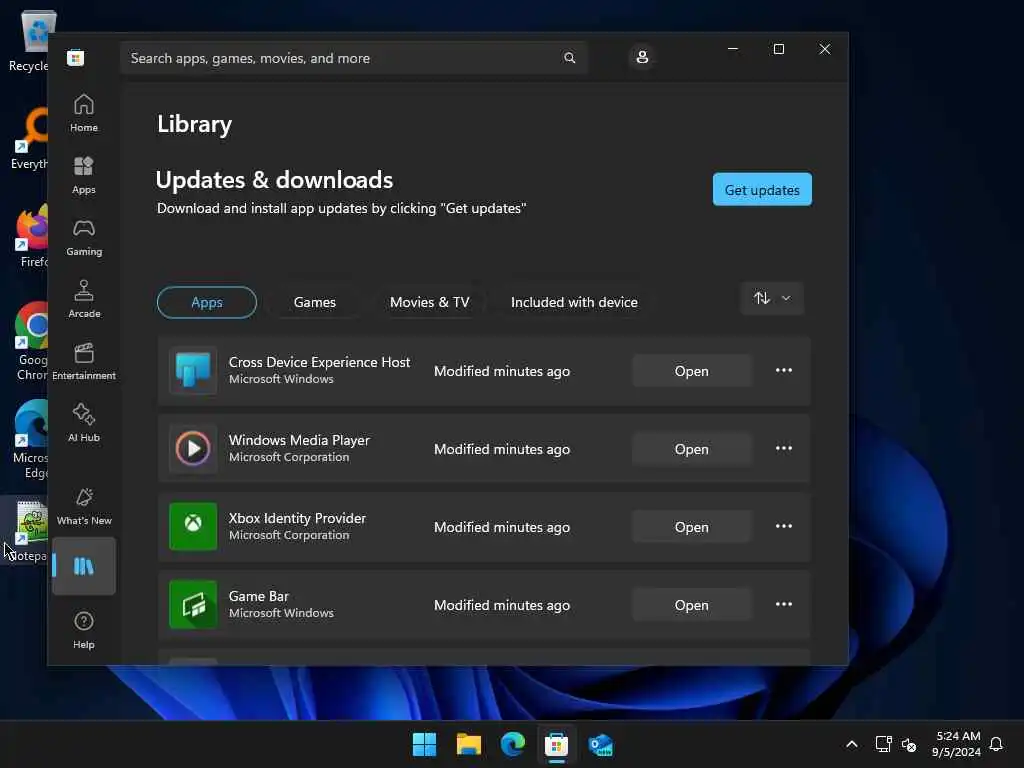This screenshot has width=1024, height=768.
Task: Go to Home in Store sidebar
Action: point(84,113)
